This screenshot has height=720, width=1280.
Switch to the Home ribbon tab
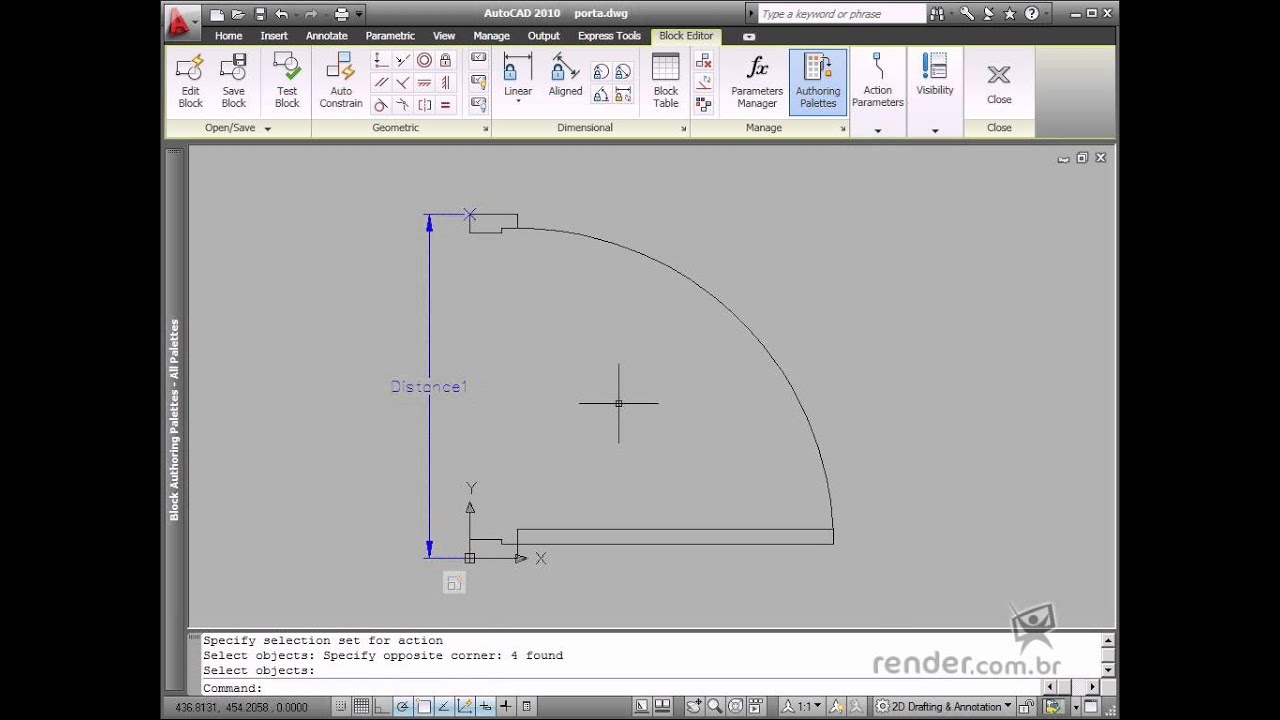(228, 36)
